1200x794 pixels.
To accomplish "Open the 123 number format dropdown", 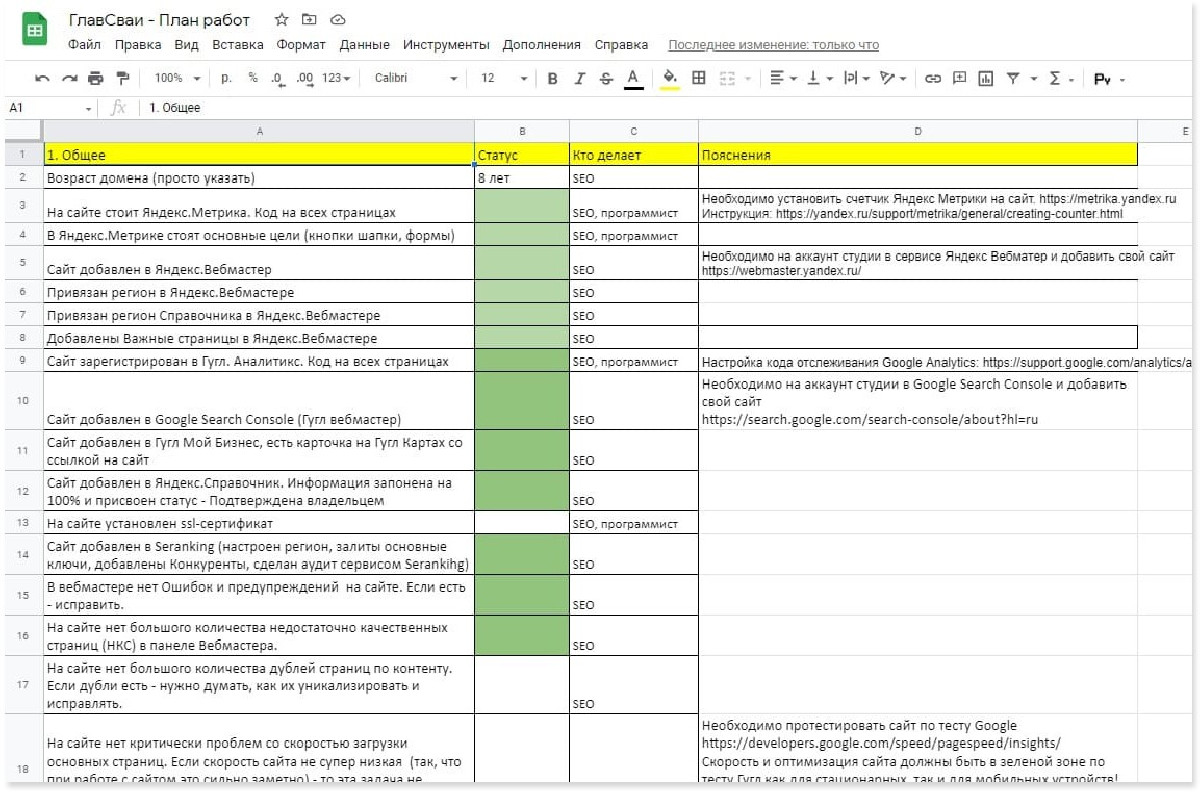I will pyautogui.click(x=336, y=78).
